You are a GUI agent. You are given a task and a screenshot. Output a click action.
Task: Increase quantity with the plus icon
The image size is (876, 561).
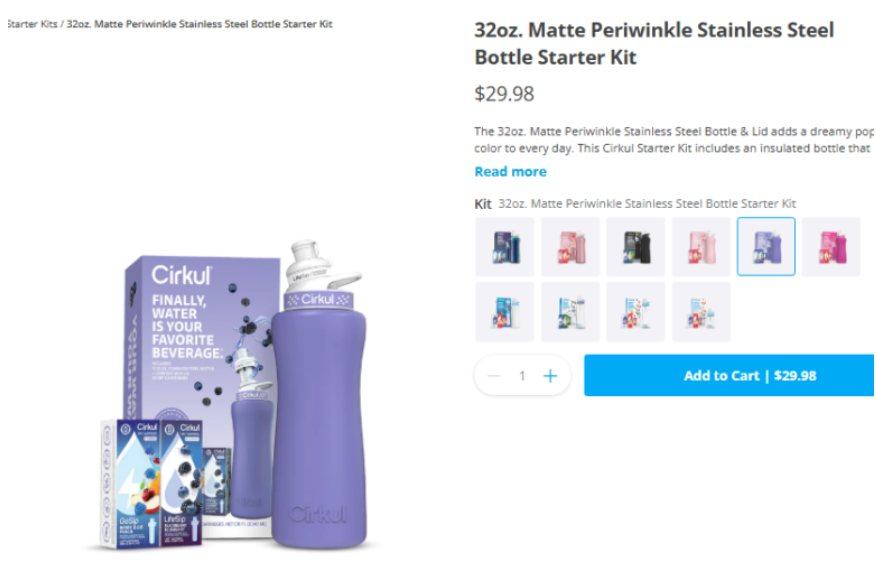(x=550, y=376)
